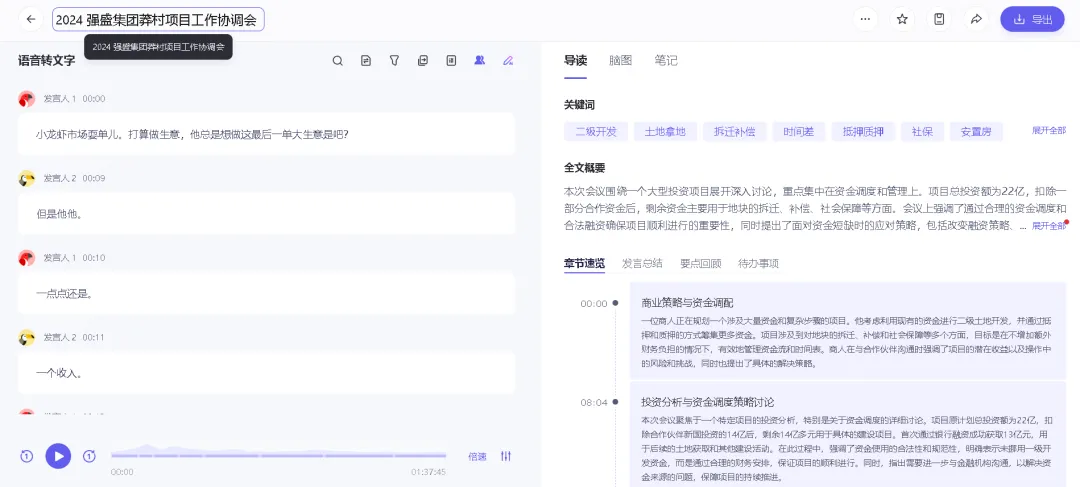Click keyword tag 时间差
1080x487 pixels.
click(799, 132)
